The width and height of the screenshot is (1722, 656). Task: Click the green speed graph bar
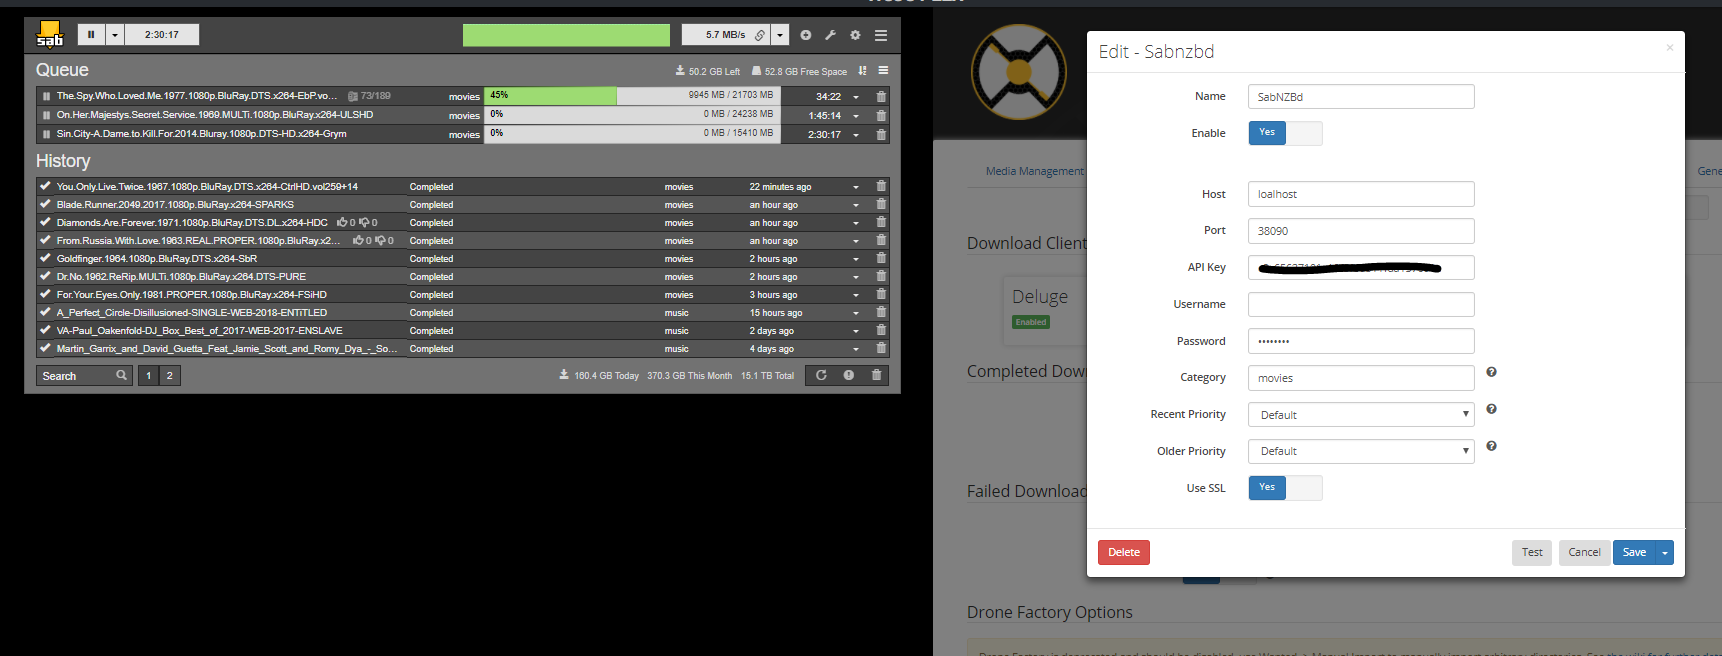[x=566, y=35]
